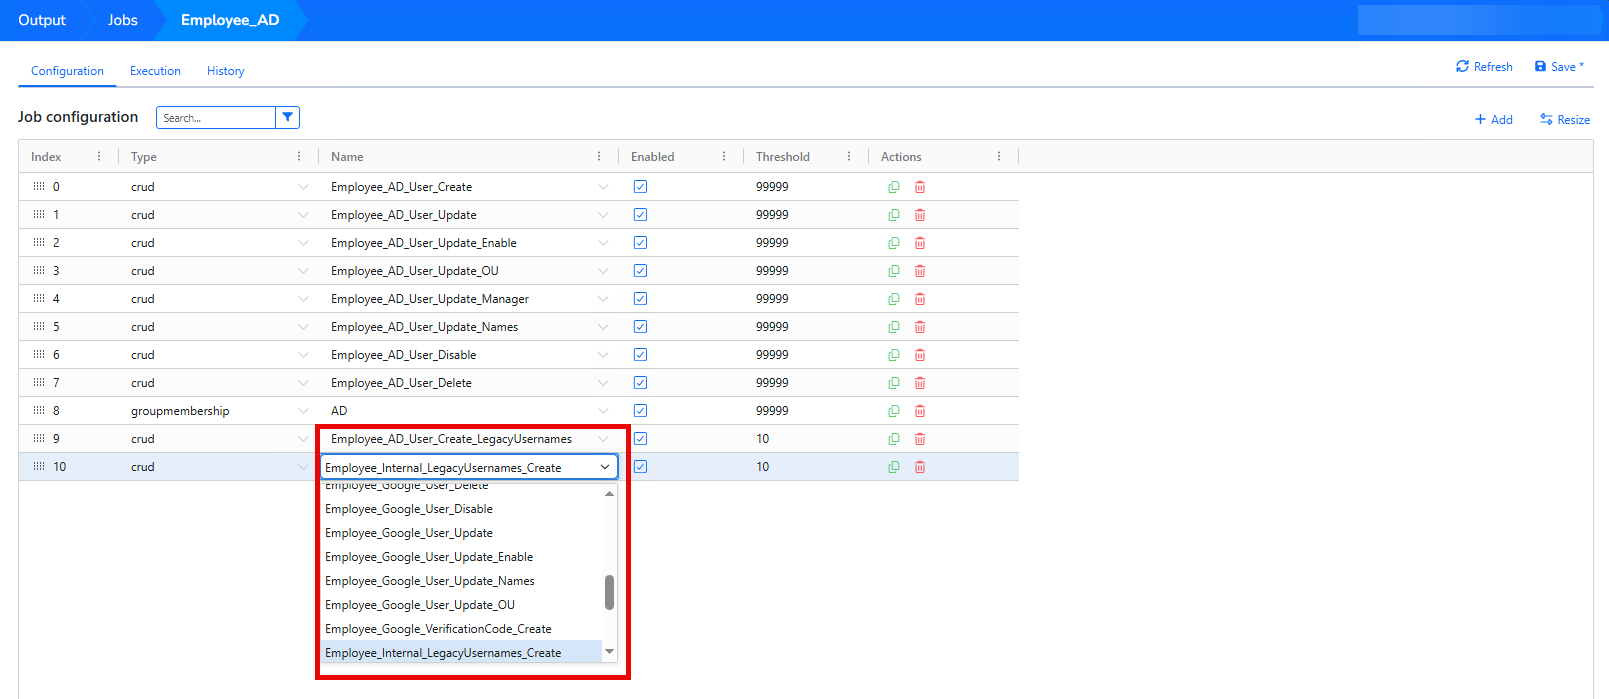Collapse the Employee_Internal_LegacyUsernames_Create combo box
Viewport: 1609px width, 699px height.
pos(605,467)
